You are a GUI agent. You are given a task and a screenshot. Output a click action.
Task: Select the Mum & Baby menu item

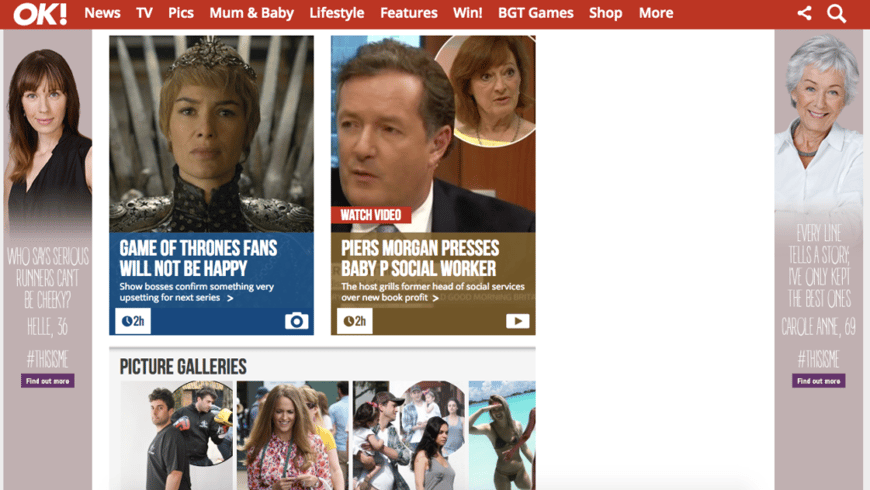251,13
